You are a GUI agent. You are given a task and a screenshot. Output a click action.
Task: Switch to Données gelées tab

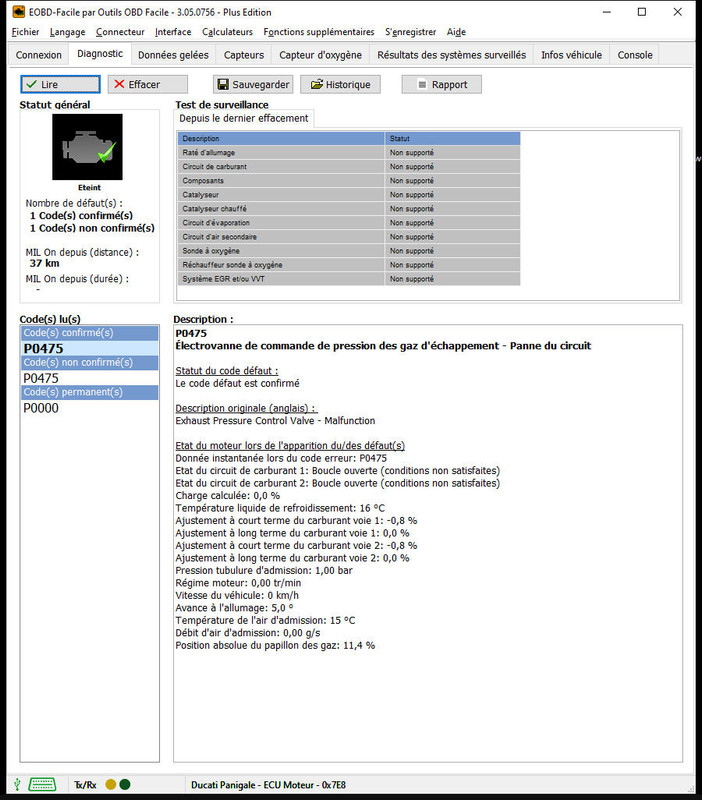[x=173, y=55]
